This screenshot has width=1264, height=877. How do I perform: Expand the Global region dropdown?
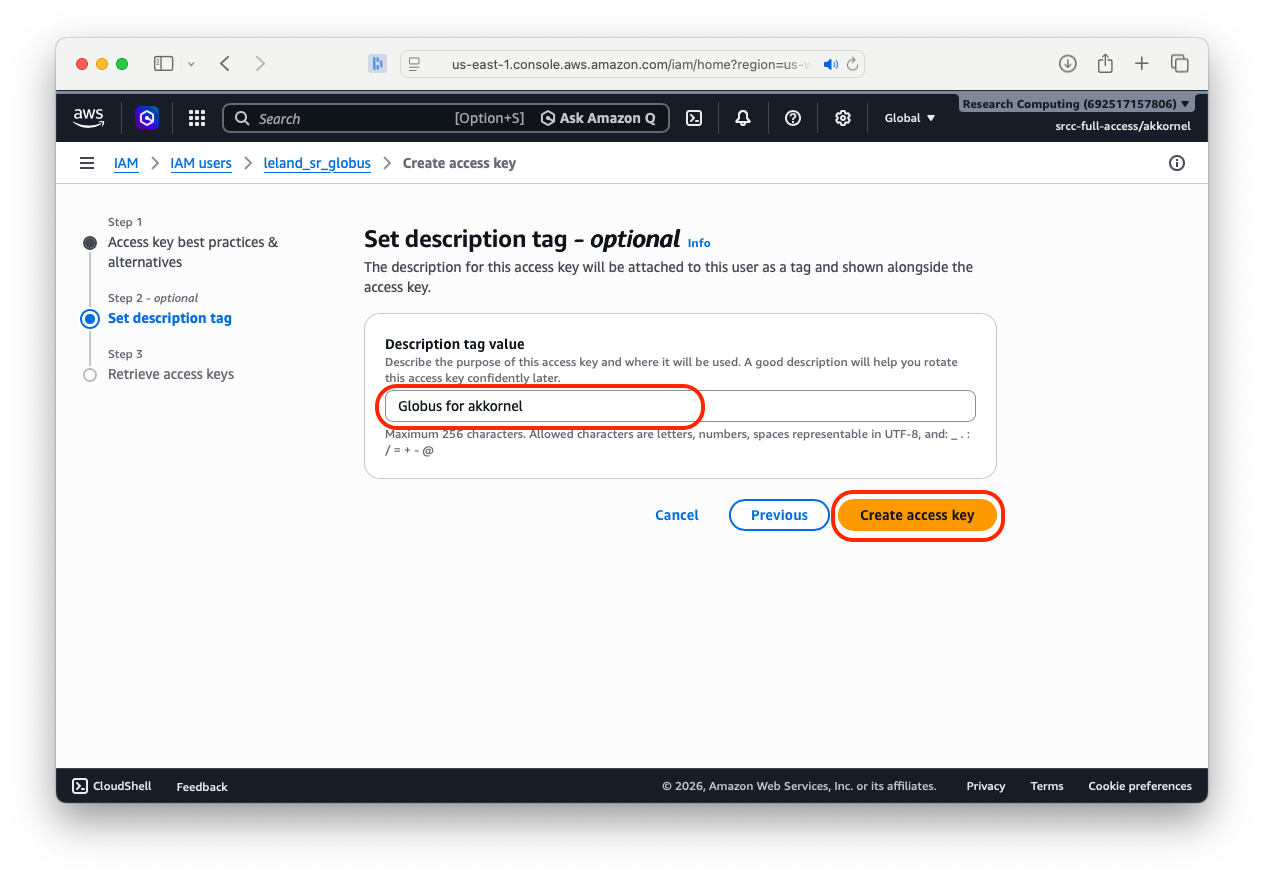click(910, 118)
